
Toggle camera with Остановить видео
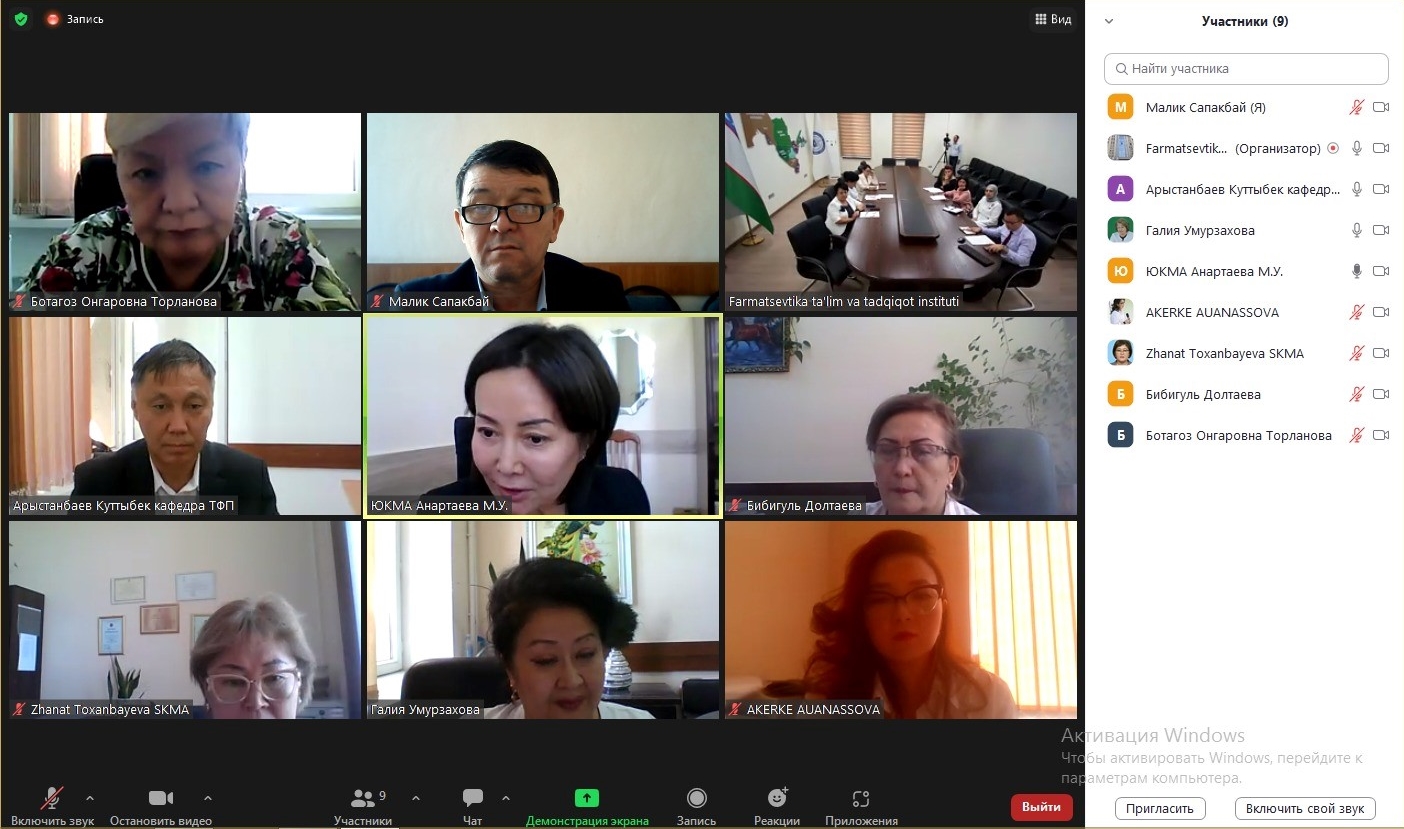tap(161, 798)
